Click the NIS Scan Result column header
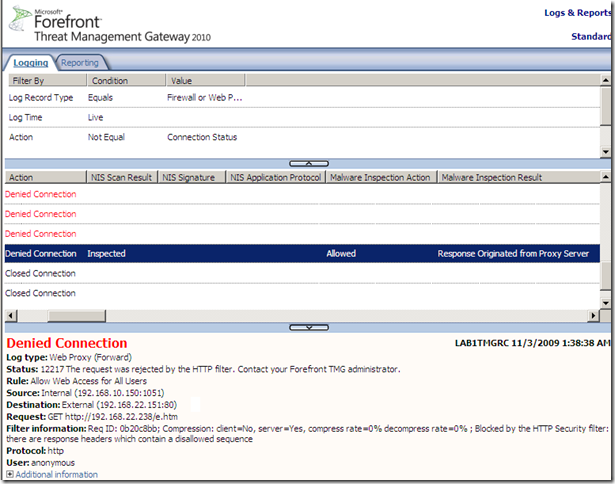 pyautogui.click(x=122, y=177)
